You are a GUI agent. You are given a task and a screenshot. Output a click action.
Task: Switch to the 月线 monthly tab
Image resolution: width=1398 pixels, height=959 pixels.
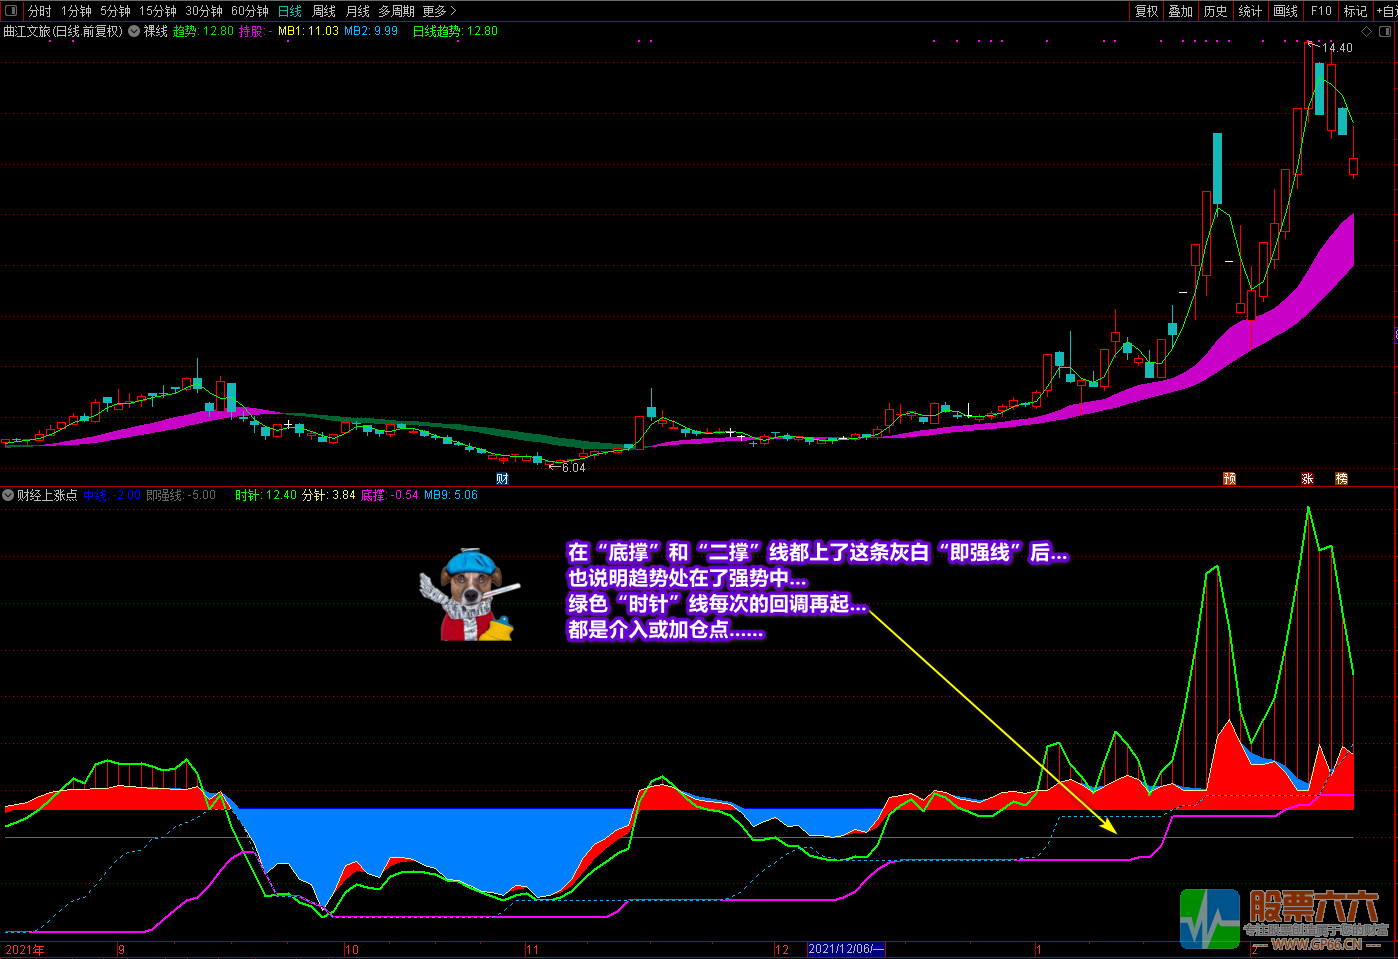pyautogui.click(x=357, y=11)
